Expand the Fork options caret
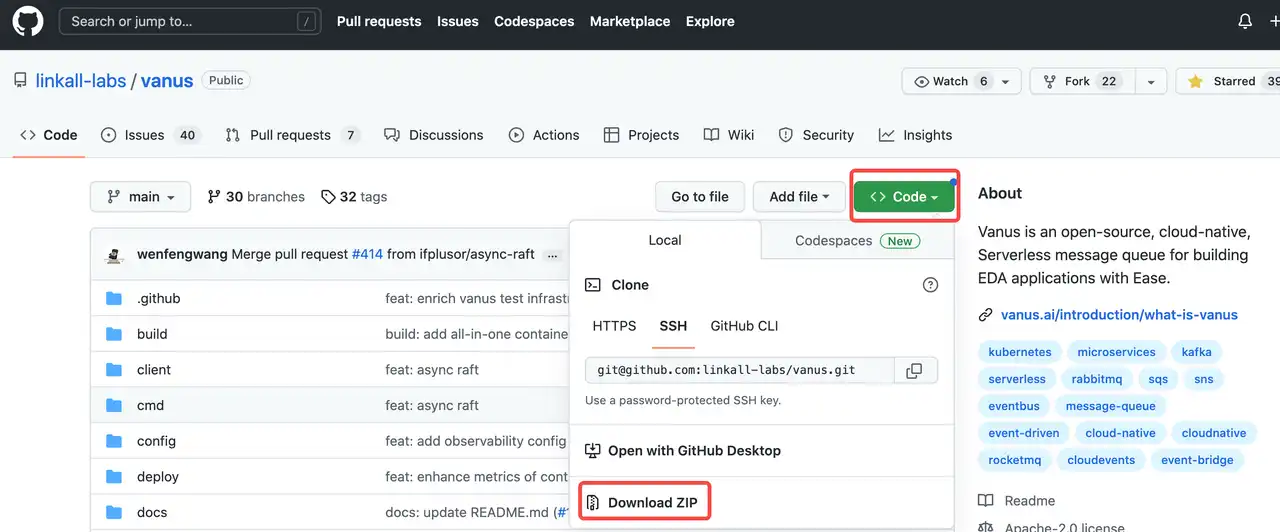 (1151, 82)
